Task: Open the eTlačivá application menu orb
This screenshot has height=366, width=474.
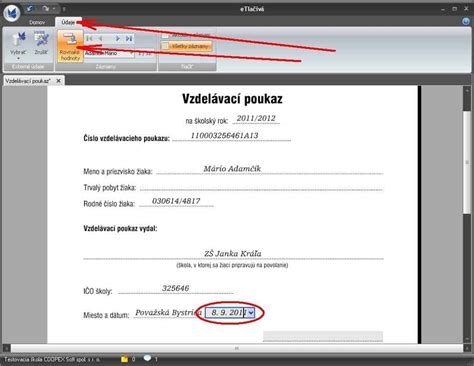Action: tap(12, 13)
